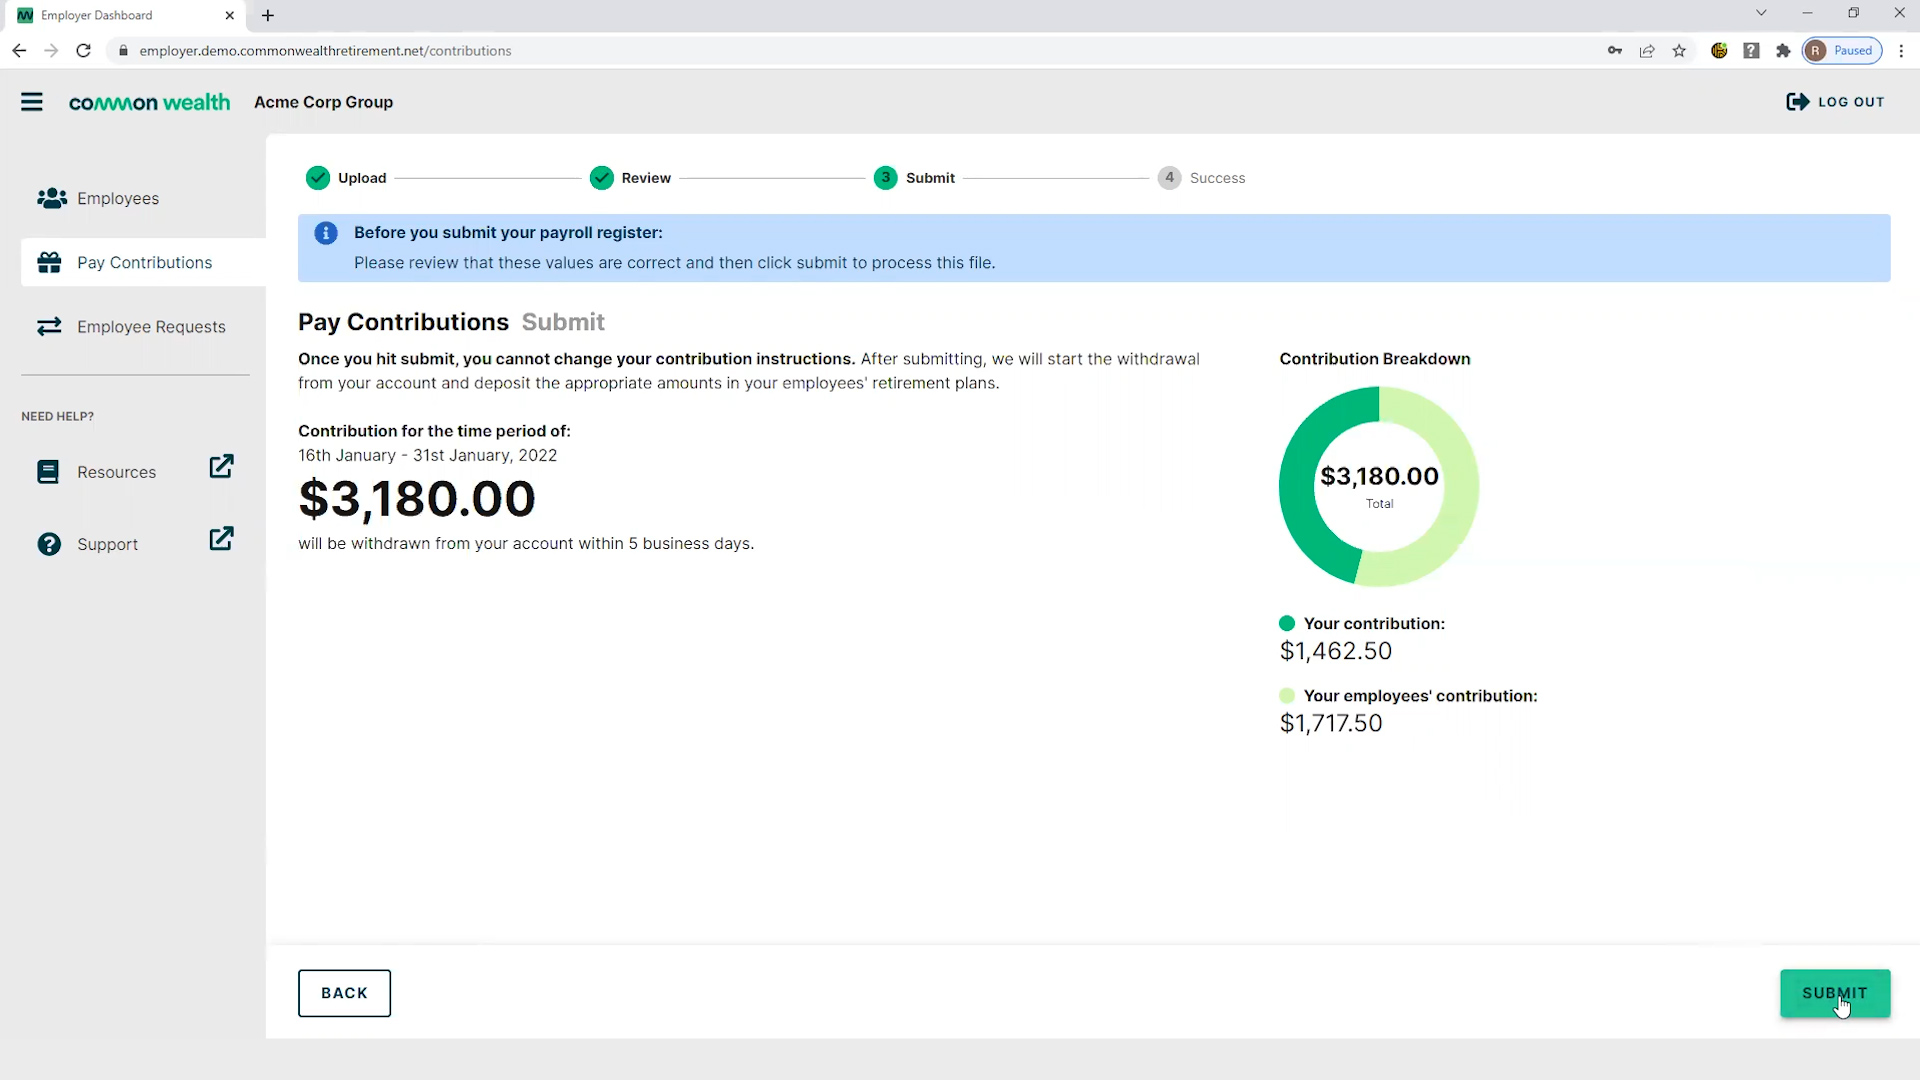The width and height of the screenshot is (1920, 1080).
Task: Open Employees section in sidebar
Action: [118, 199]
